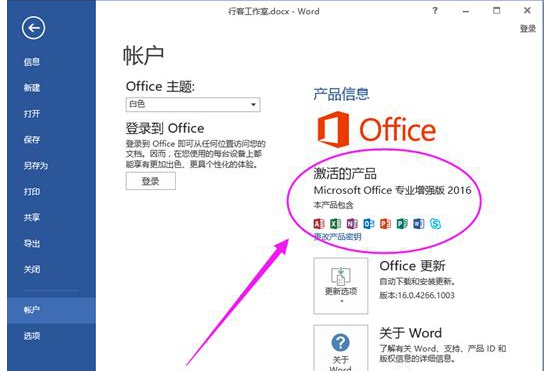
Task: Close the Word window
Action: coord(527,11)
